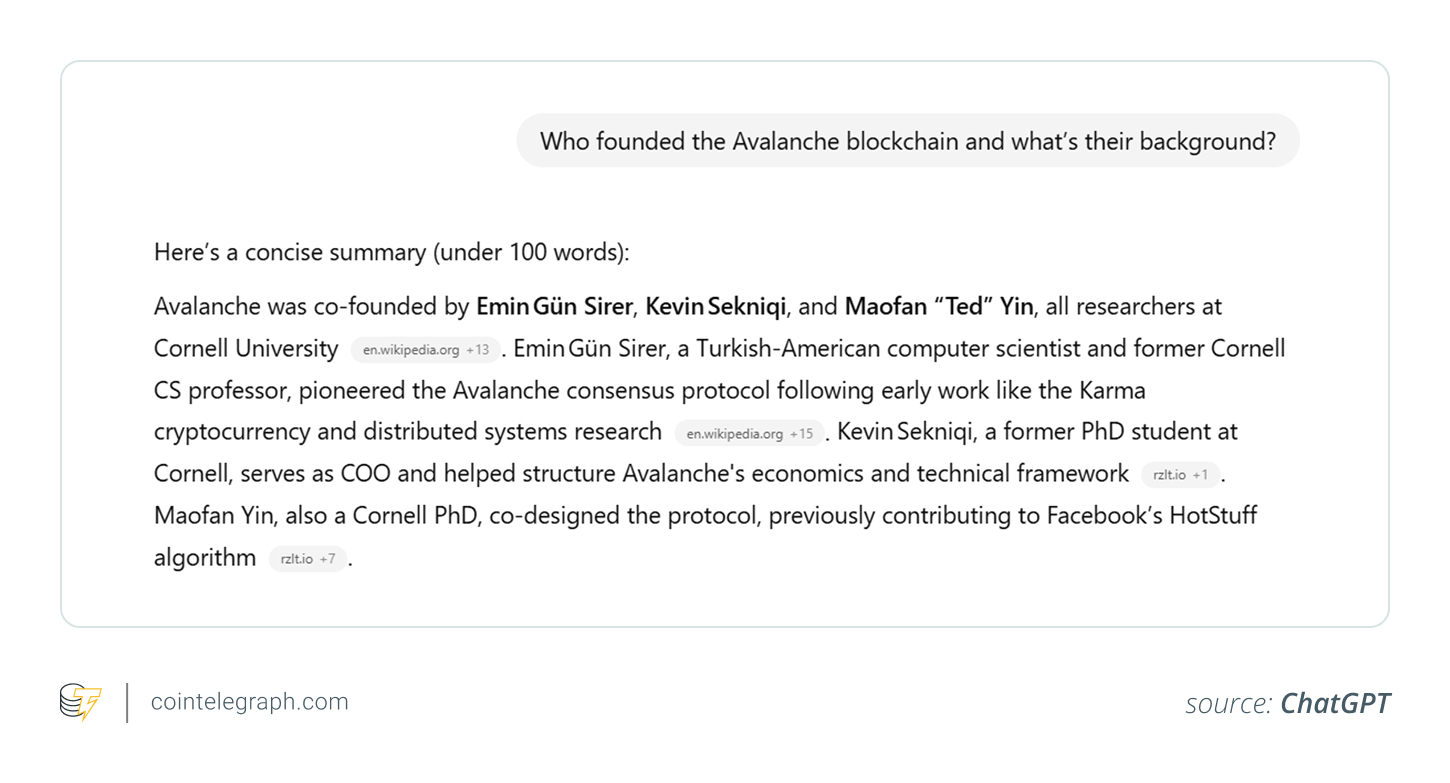Click the bold name Kevin Sekniqi
This screenshot has width=1450, height=783.
click(717, 306)
